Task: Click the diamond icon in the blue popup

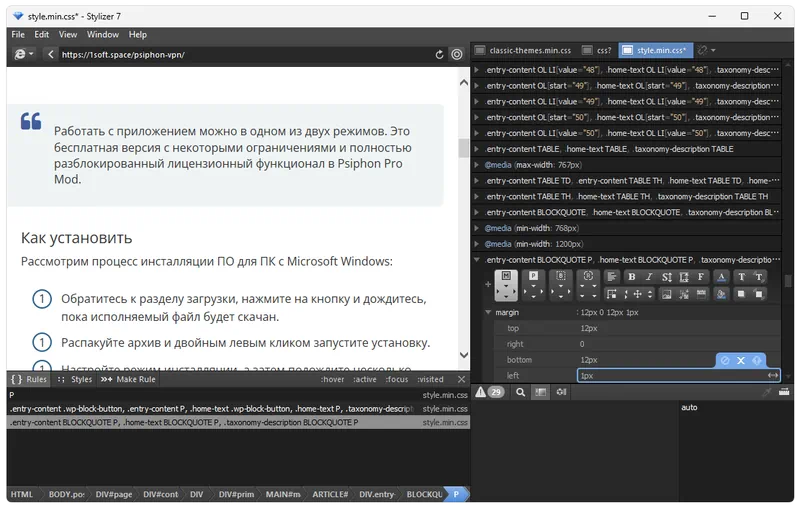Action: click(757, 360)
